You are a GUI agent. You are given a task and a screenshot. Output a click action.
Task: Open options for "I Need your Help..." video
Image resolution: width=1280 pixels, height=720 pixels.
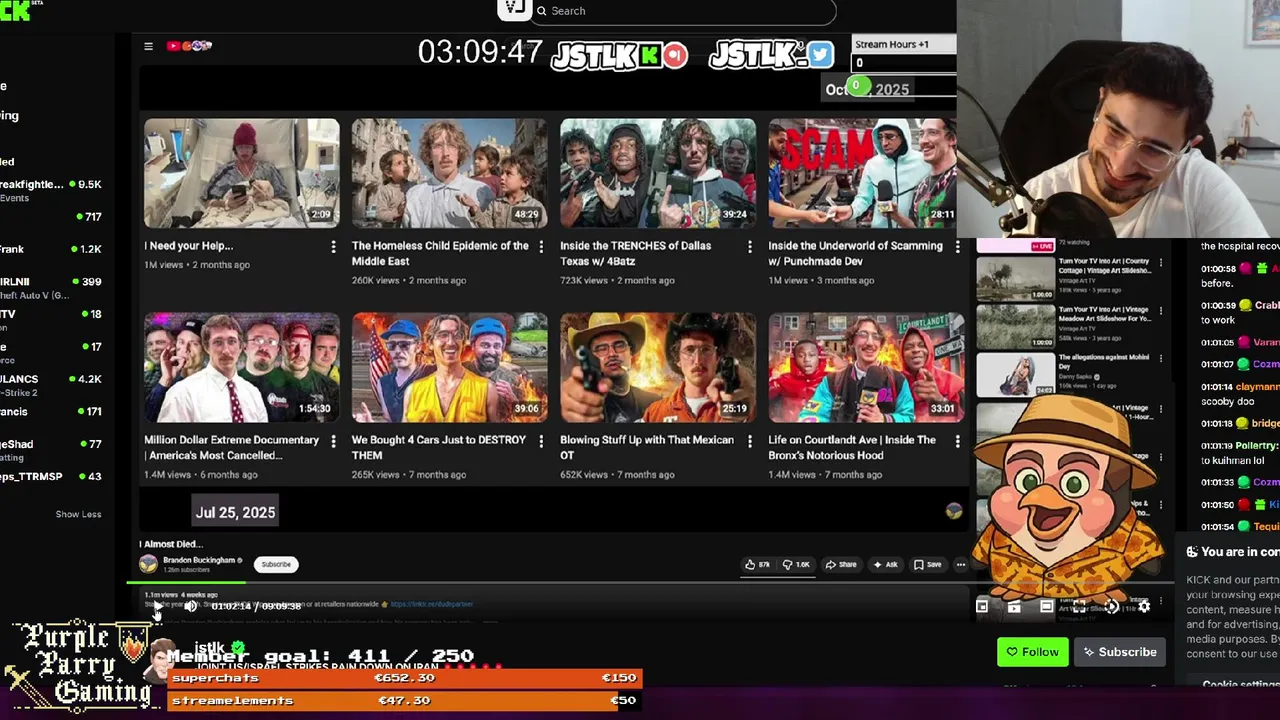click(333, 246)
